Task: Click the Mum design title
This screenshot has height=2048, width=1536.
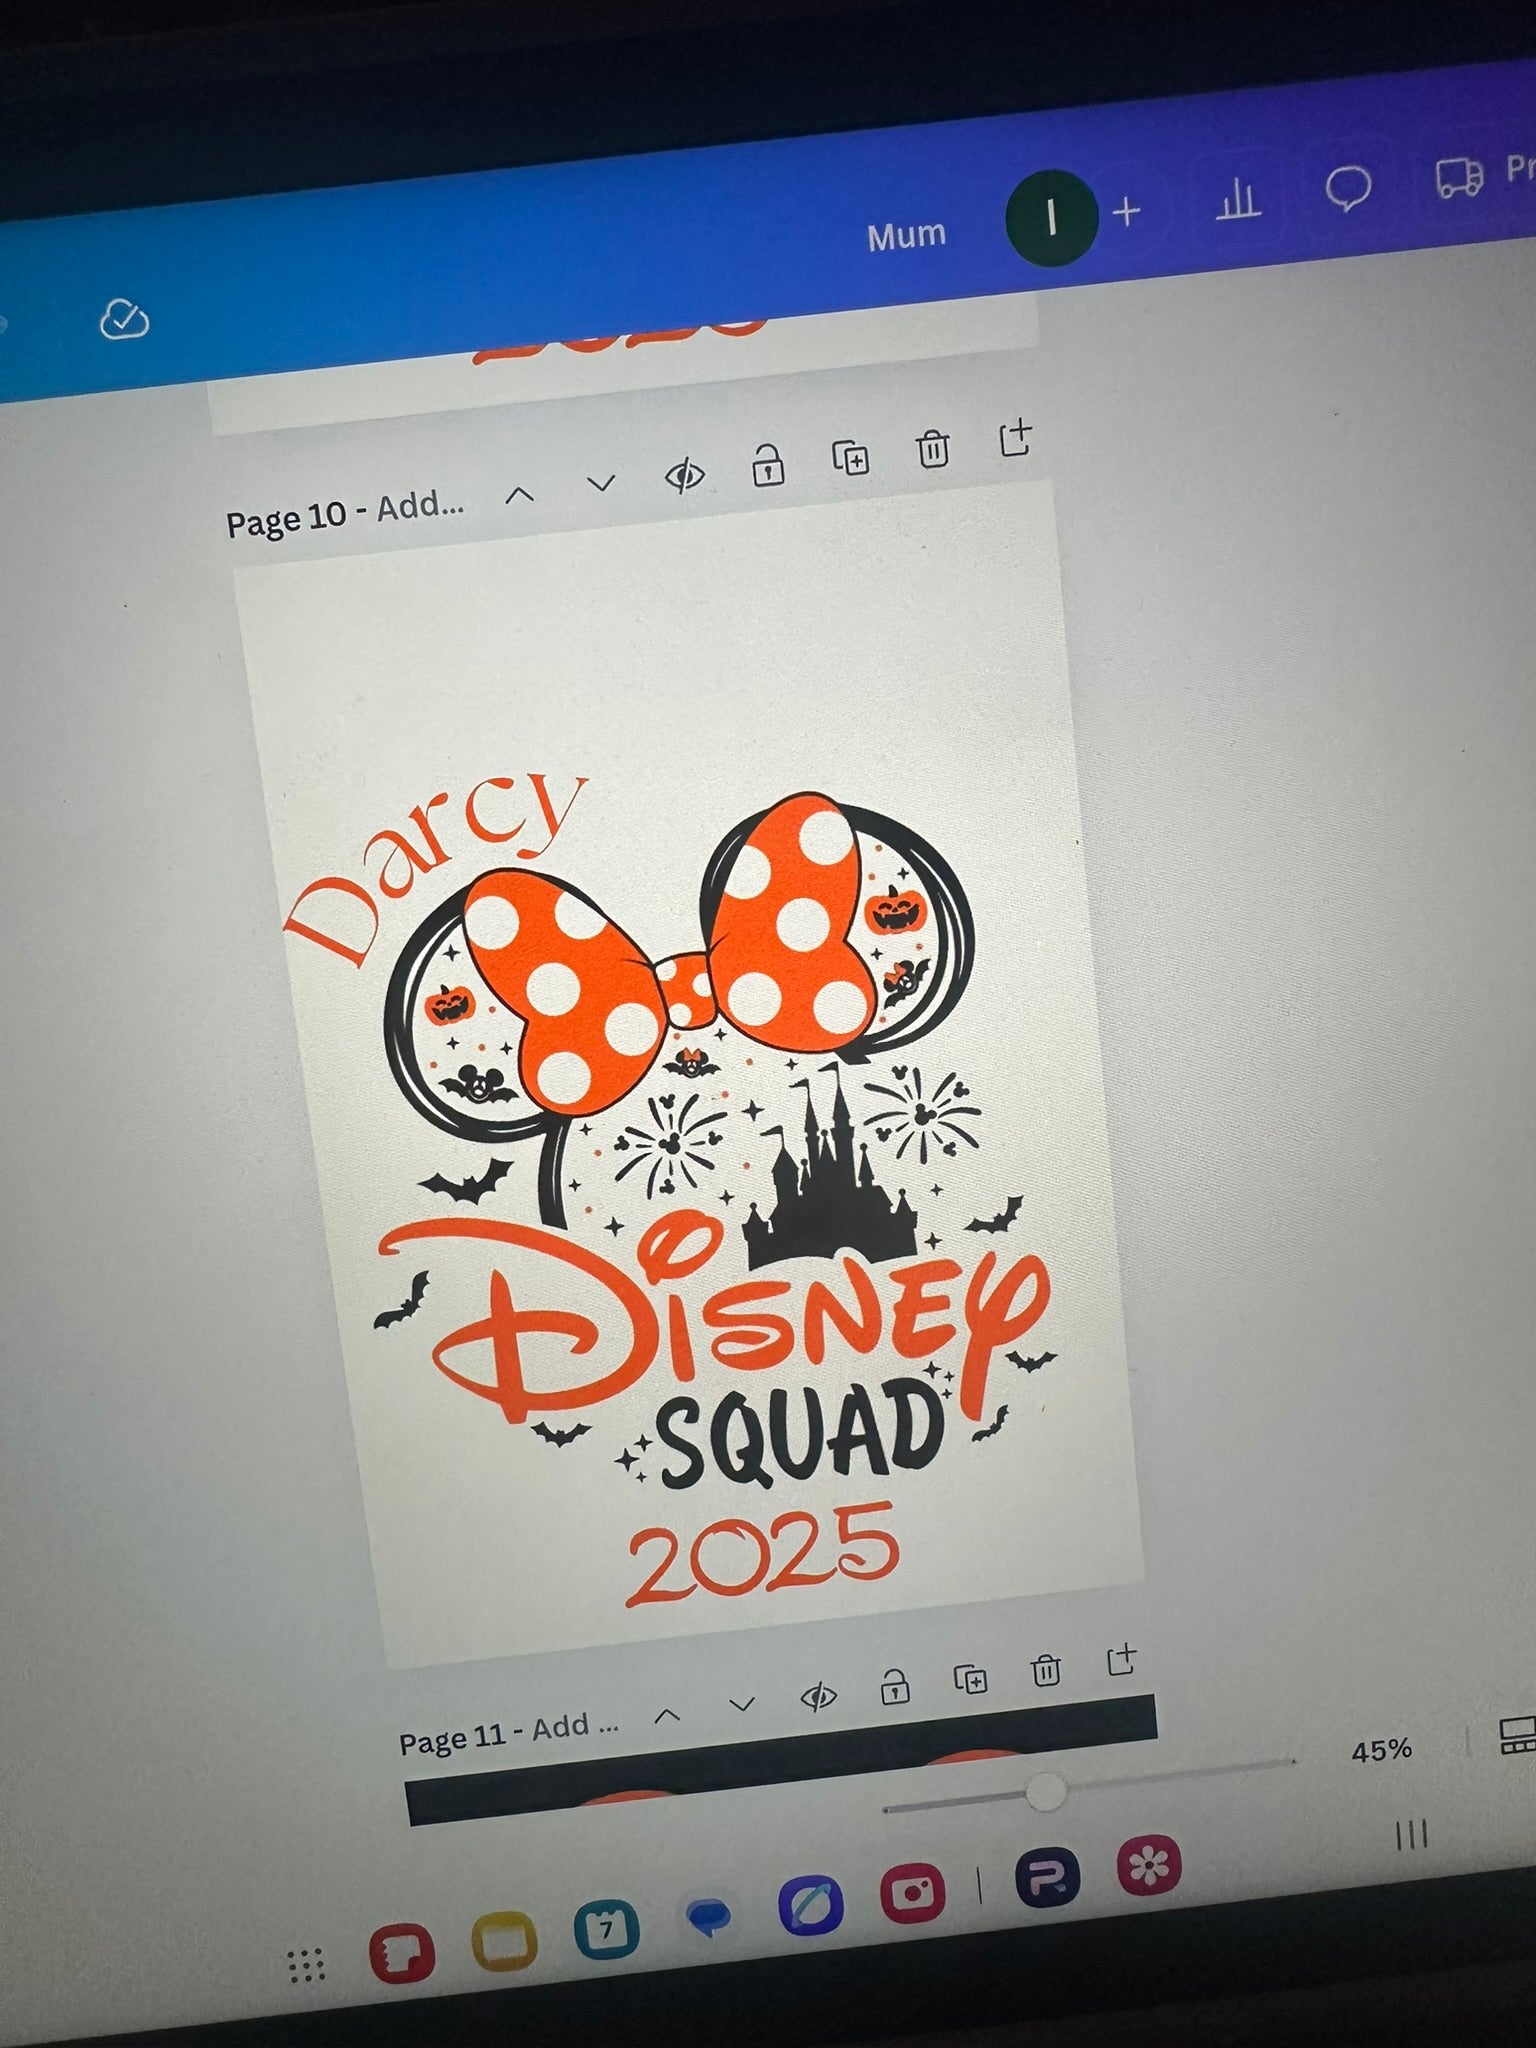Action: [x=906, y=235]
